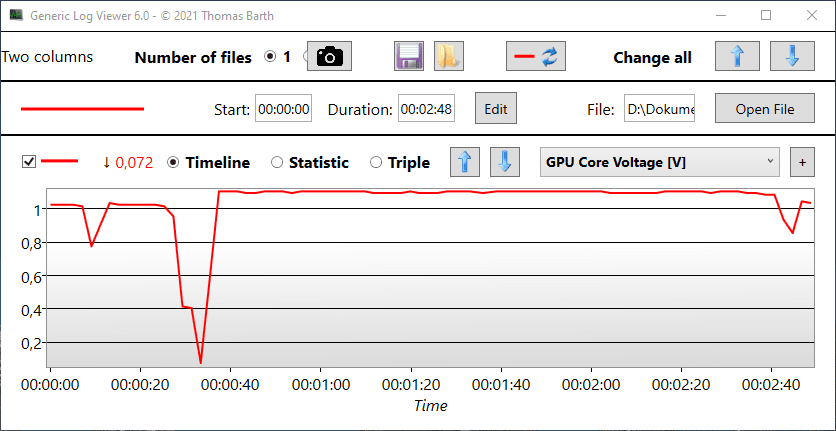Select the Timeline view radio button

click(x=173, y=163)
